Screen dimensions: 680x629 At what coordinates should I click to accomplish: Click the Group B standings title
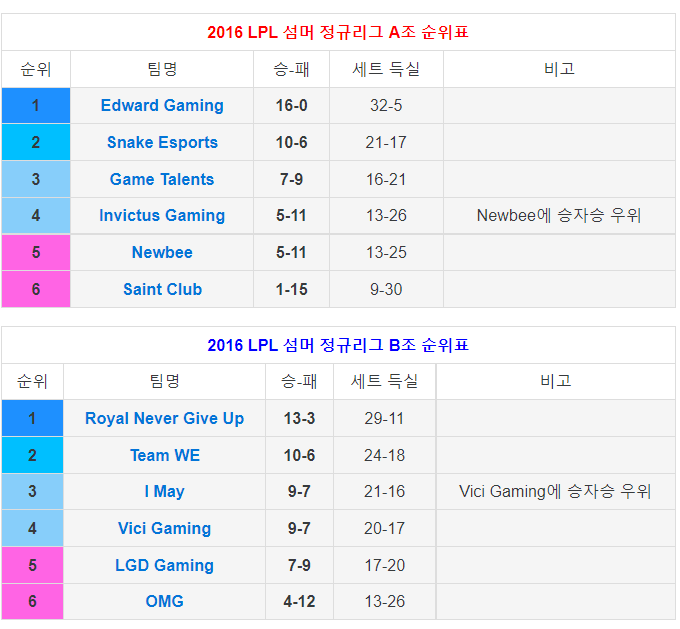pyautogui.click(x=338, y=345)
